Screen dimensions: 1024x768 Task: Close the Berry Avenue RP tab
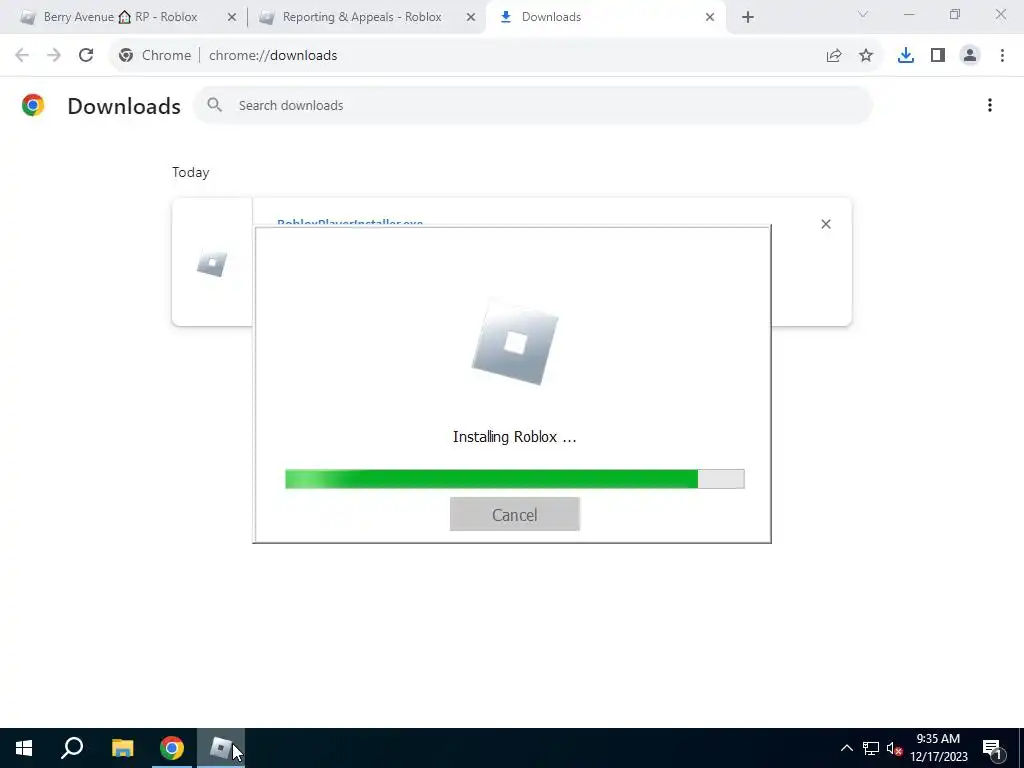231,17
